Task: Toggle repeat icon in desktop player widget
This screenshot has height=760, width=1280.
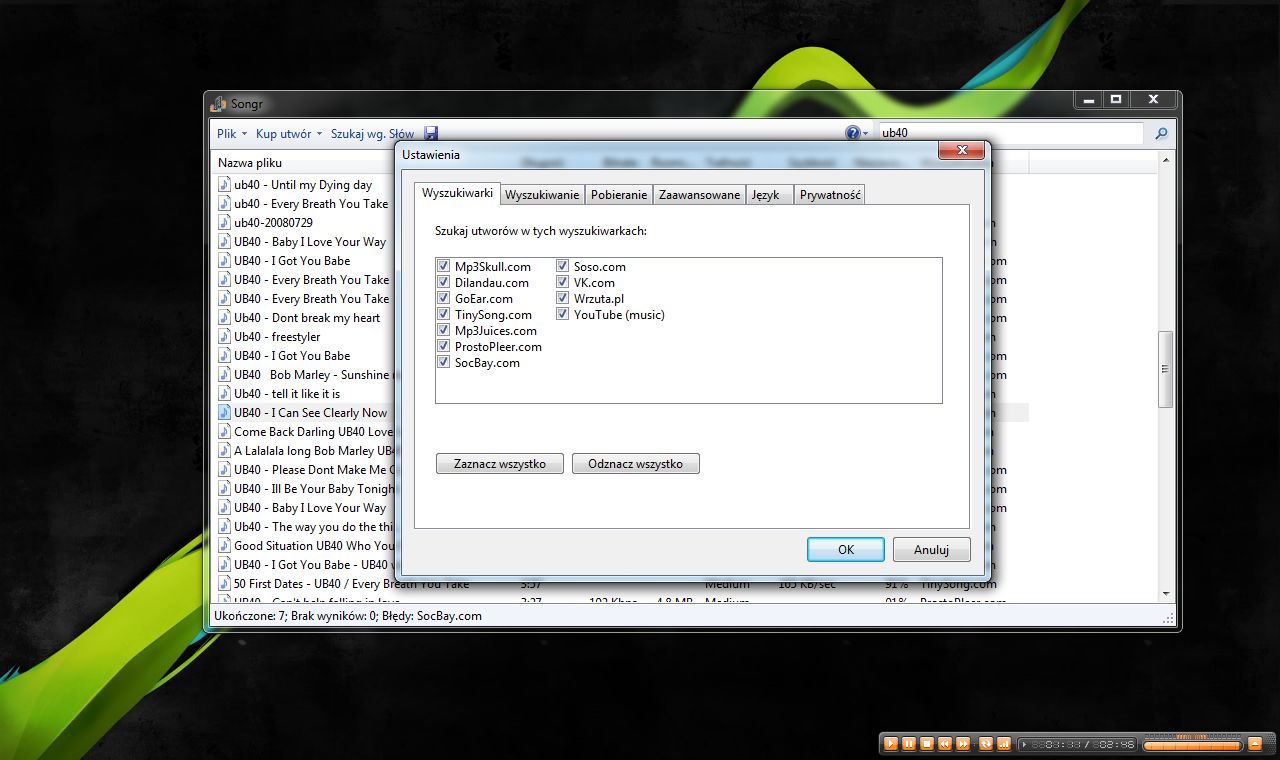Action: coord(986,744)
